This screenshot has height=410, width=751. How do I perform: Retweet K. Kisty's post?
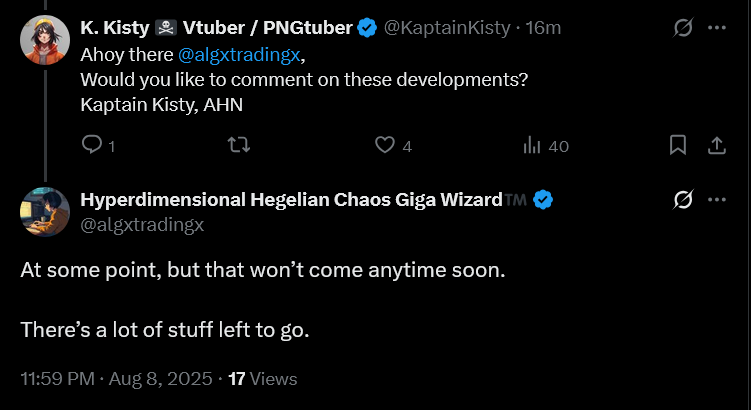[238, 145]
